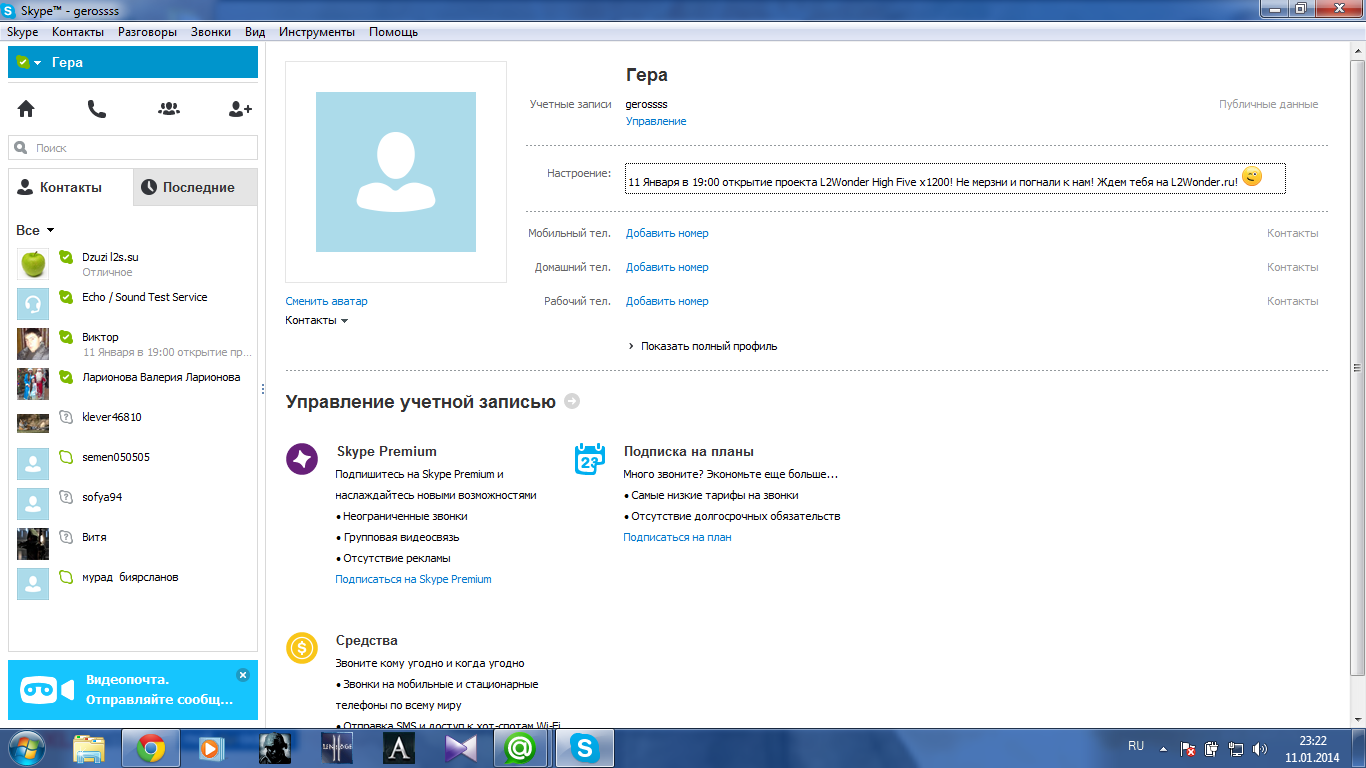Click the calendar subscription plans icon
This screenshot has height=768, width=1366.
590,459
